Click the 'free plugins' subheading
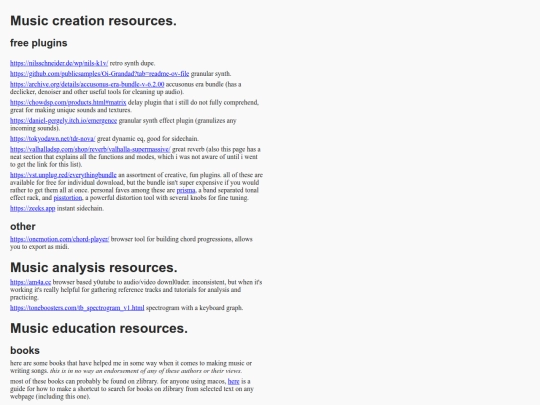540x405 pixels. tap(39, 43)
